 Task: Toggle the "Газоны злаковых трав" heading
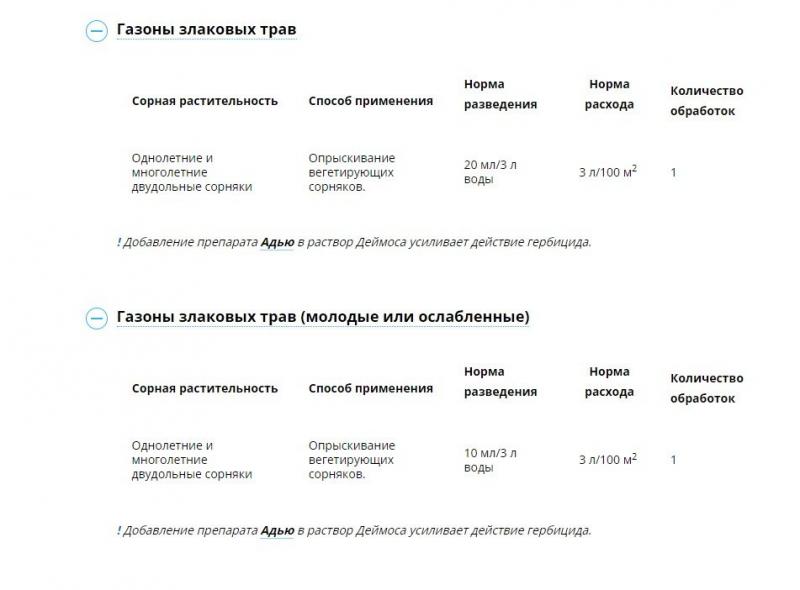(207, 30)
